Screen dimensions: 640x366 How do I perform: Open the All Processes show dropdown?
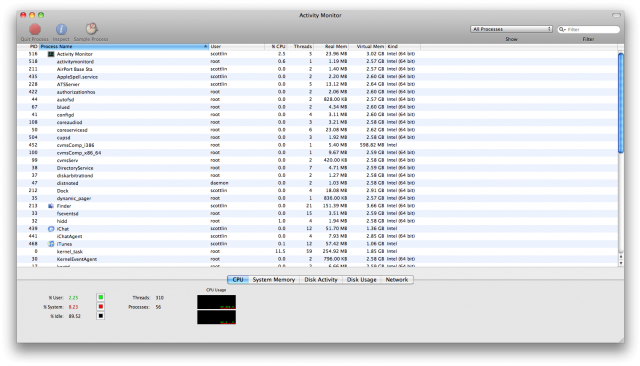pyautogui.click(x=511, y=29)
